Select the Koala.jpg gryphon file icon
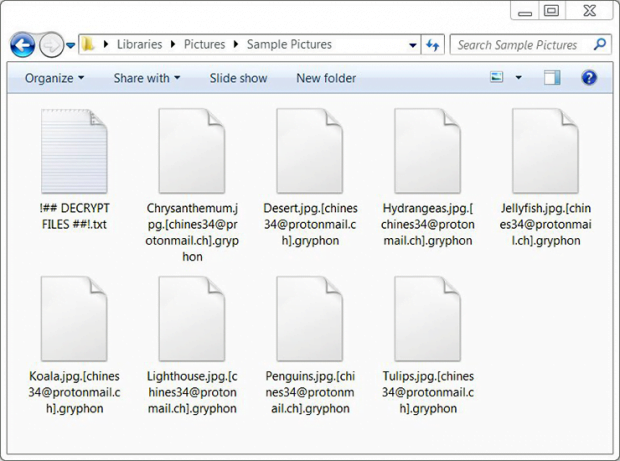The height and width of the screenshot is (461, 620). coord(74,319)
